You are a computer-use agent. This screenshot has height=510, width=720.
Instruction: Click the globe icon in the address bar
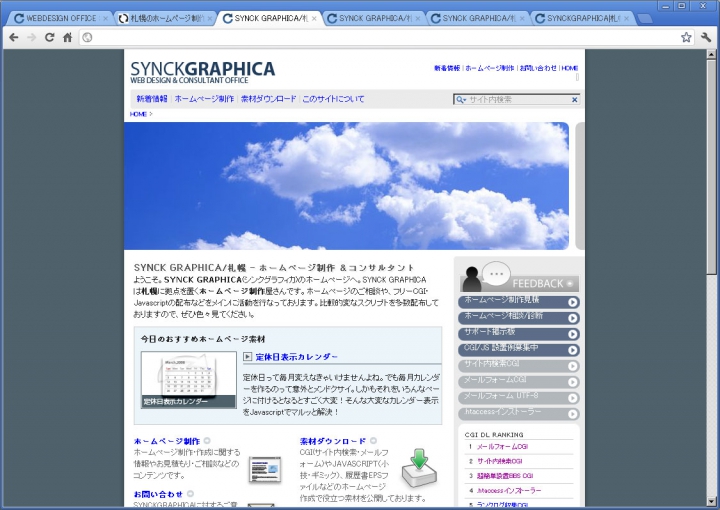pyautogui.click(x=87, y=38)
